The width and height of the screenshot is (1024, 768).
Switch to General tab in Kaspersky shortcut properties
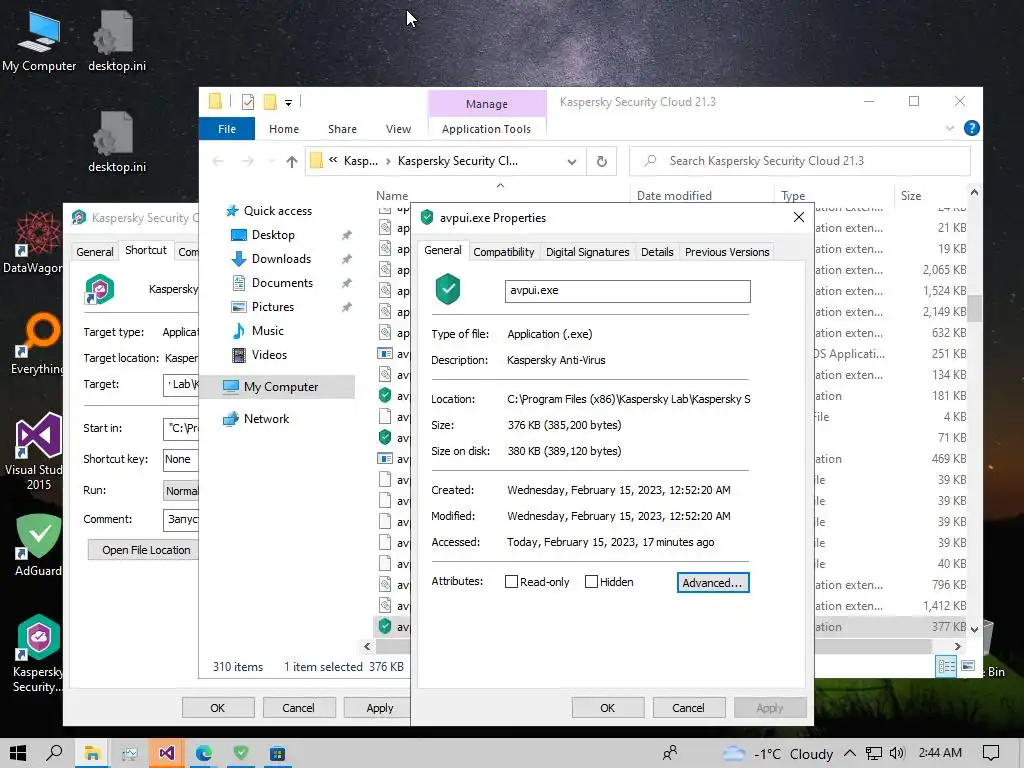tap(95, 252)
